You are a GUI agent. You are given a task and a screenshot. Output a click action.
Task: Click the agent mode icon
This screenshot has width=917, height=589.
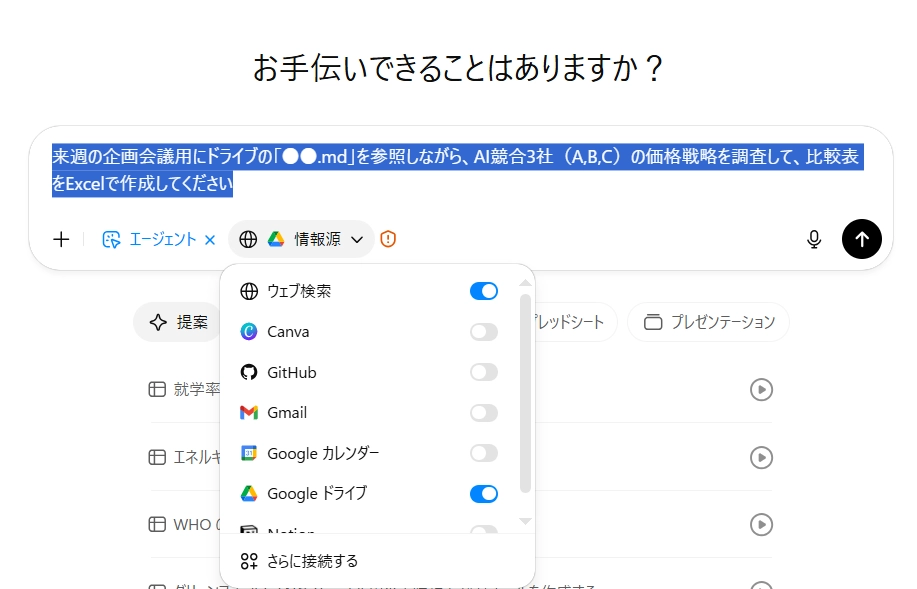pyautogui.click(x=111, y=239)
